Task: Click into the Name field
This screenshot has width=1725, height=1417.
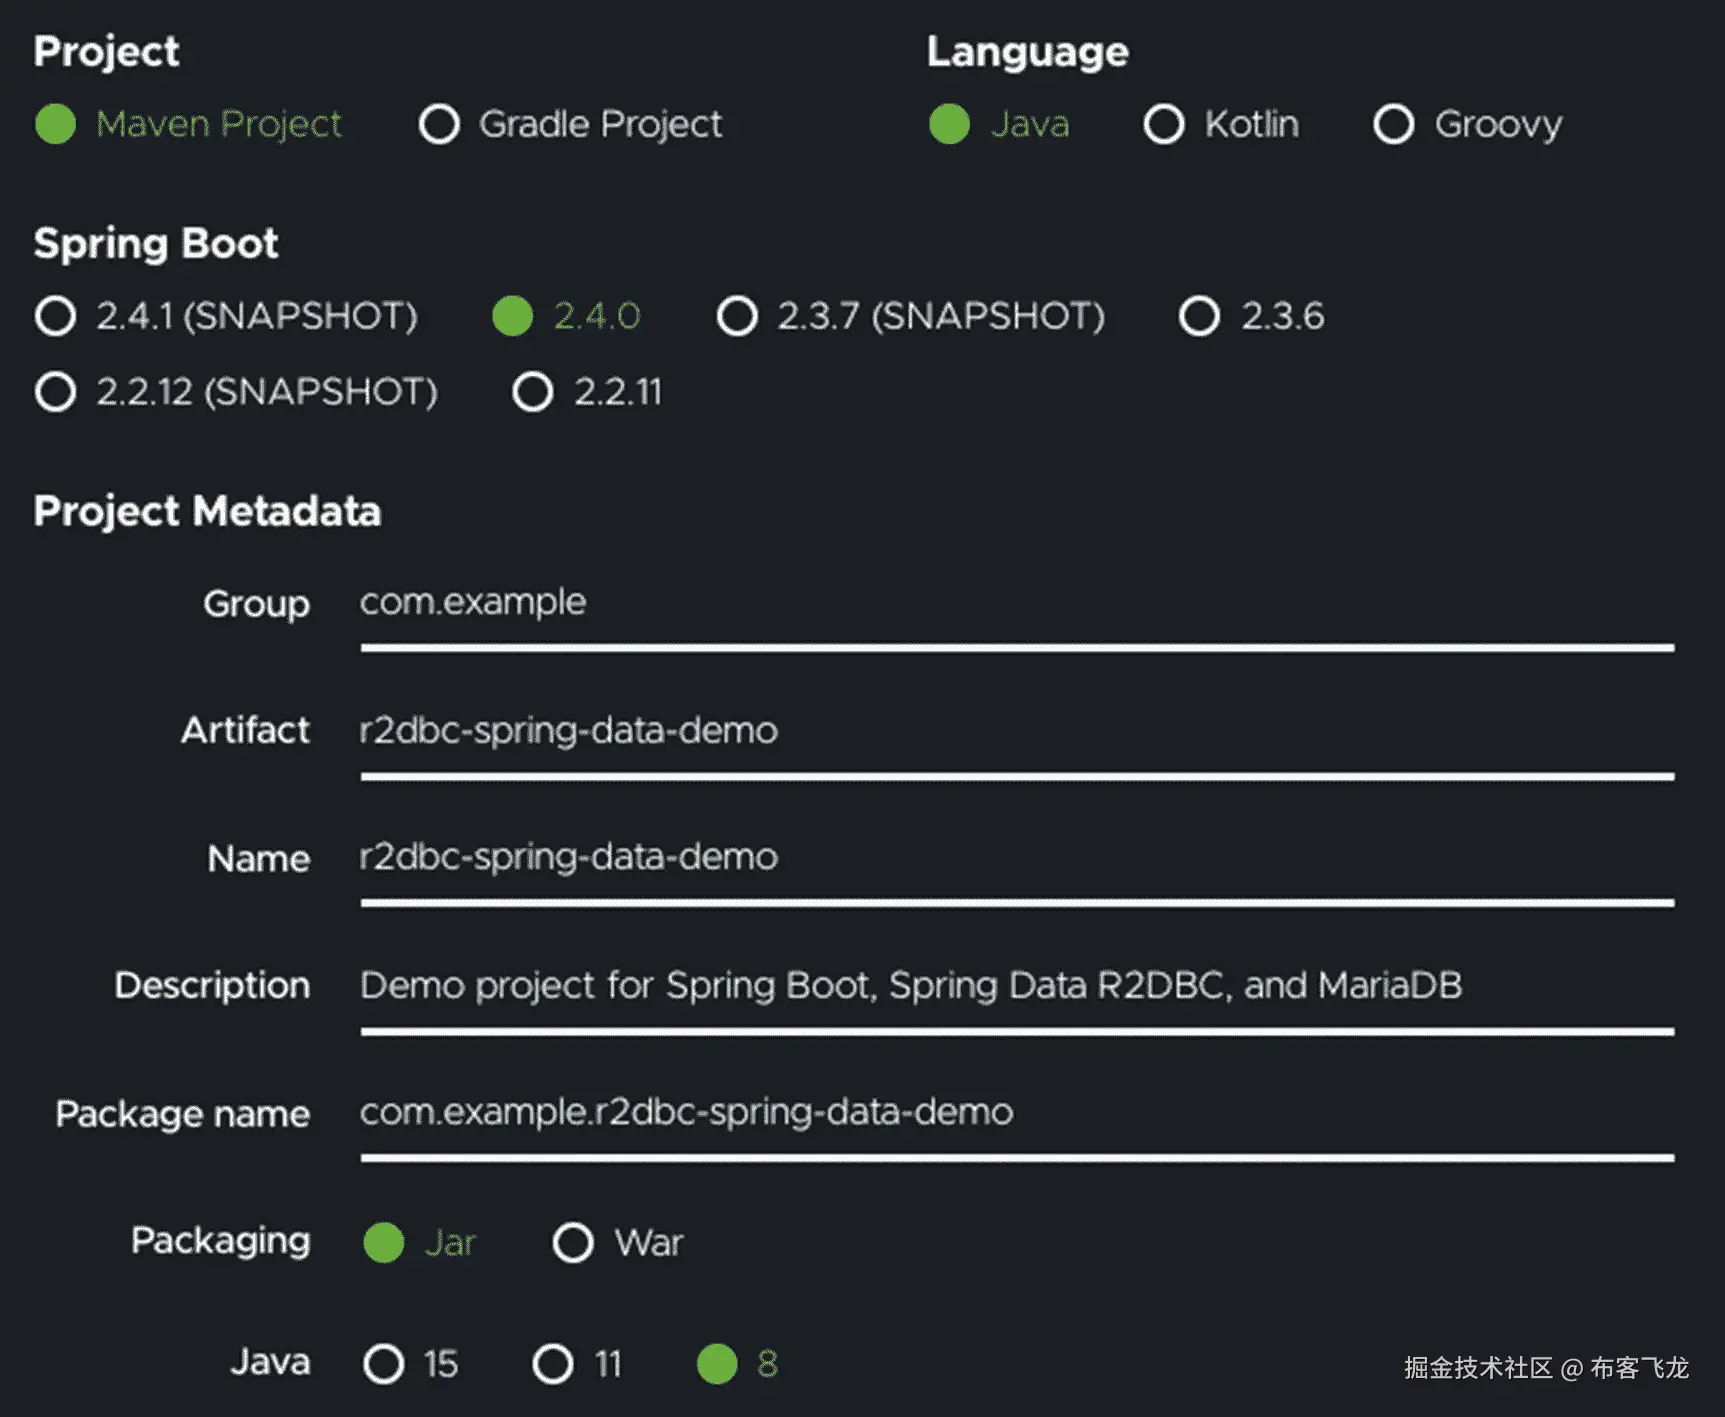Action: tap(1015, 858)
